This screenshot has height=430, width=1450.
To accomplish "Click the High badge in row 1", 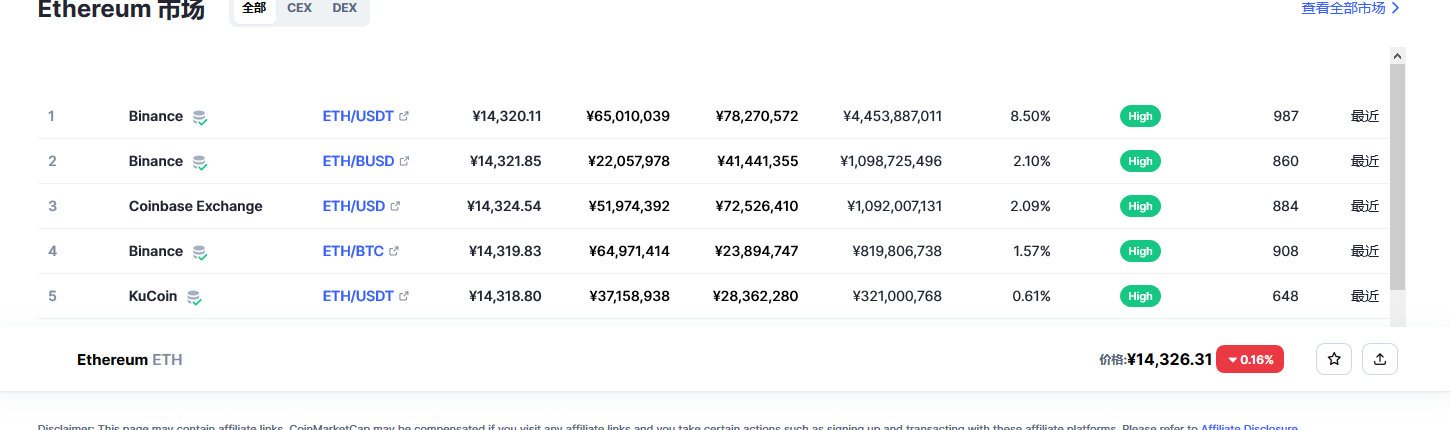I will (x=1140, y=116).
